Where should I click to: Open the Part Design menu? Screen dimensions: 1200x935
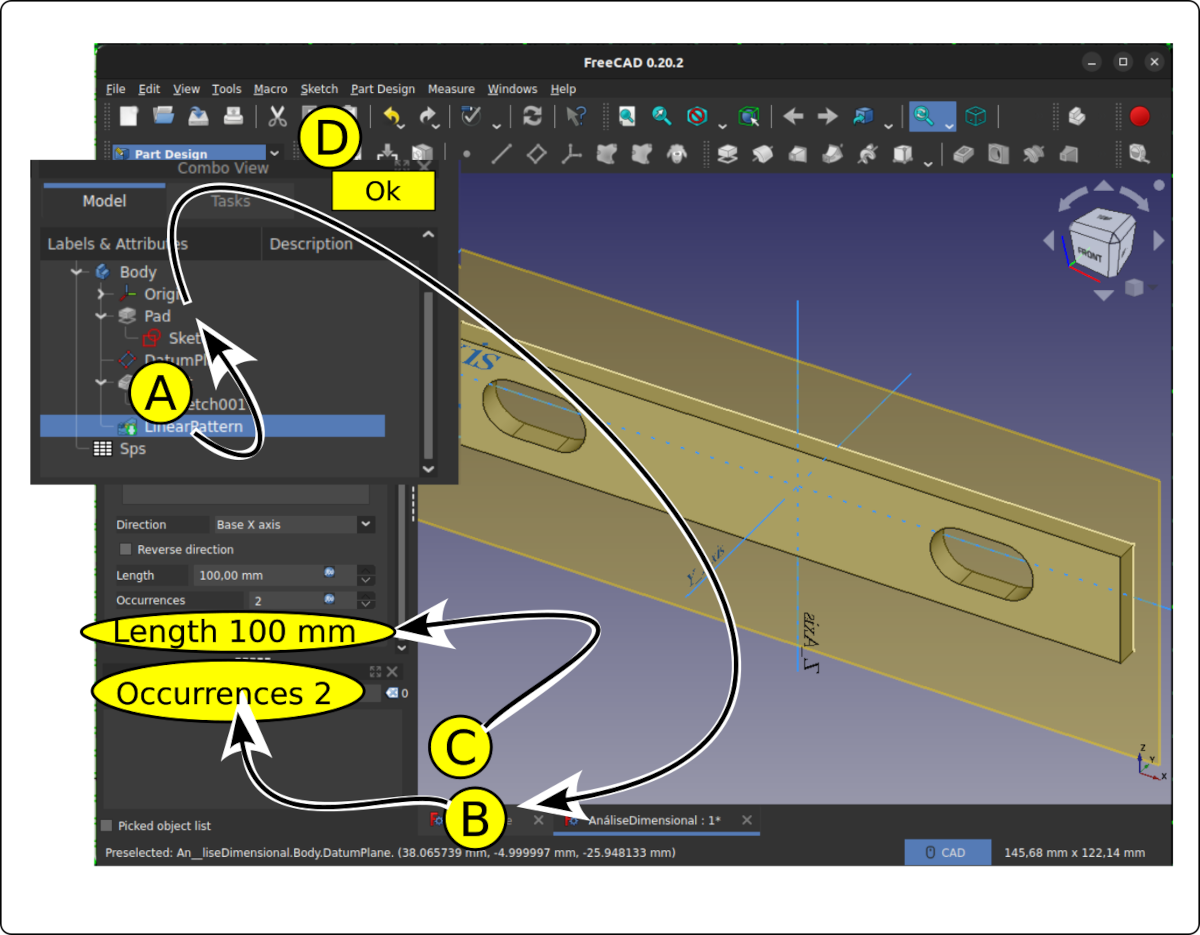coord(383,89)
